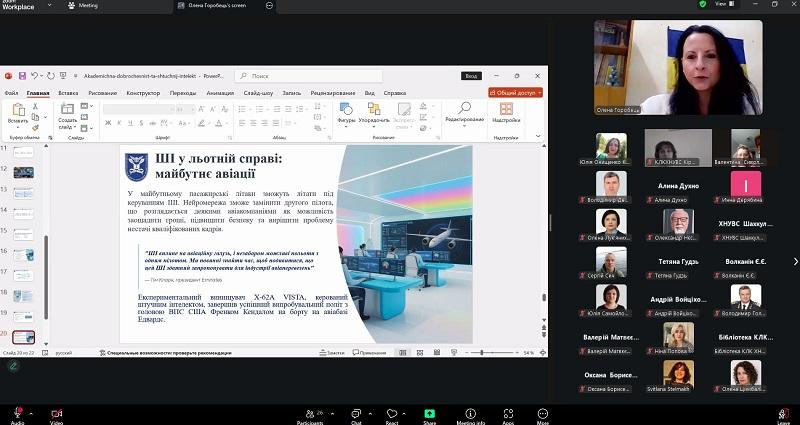800x425 pixels.
Task: Click the Поиск search box in PowerPoint
Action: (x=290, y=75)
